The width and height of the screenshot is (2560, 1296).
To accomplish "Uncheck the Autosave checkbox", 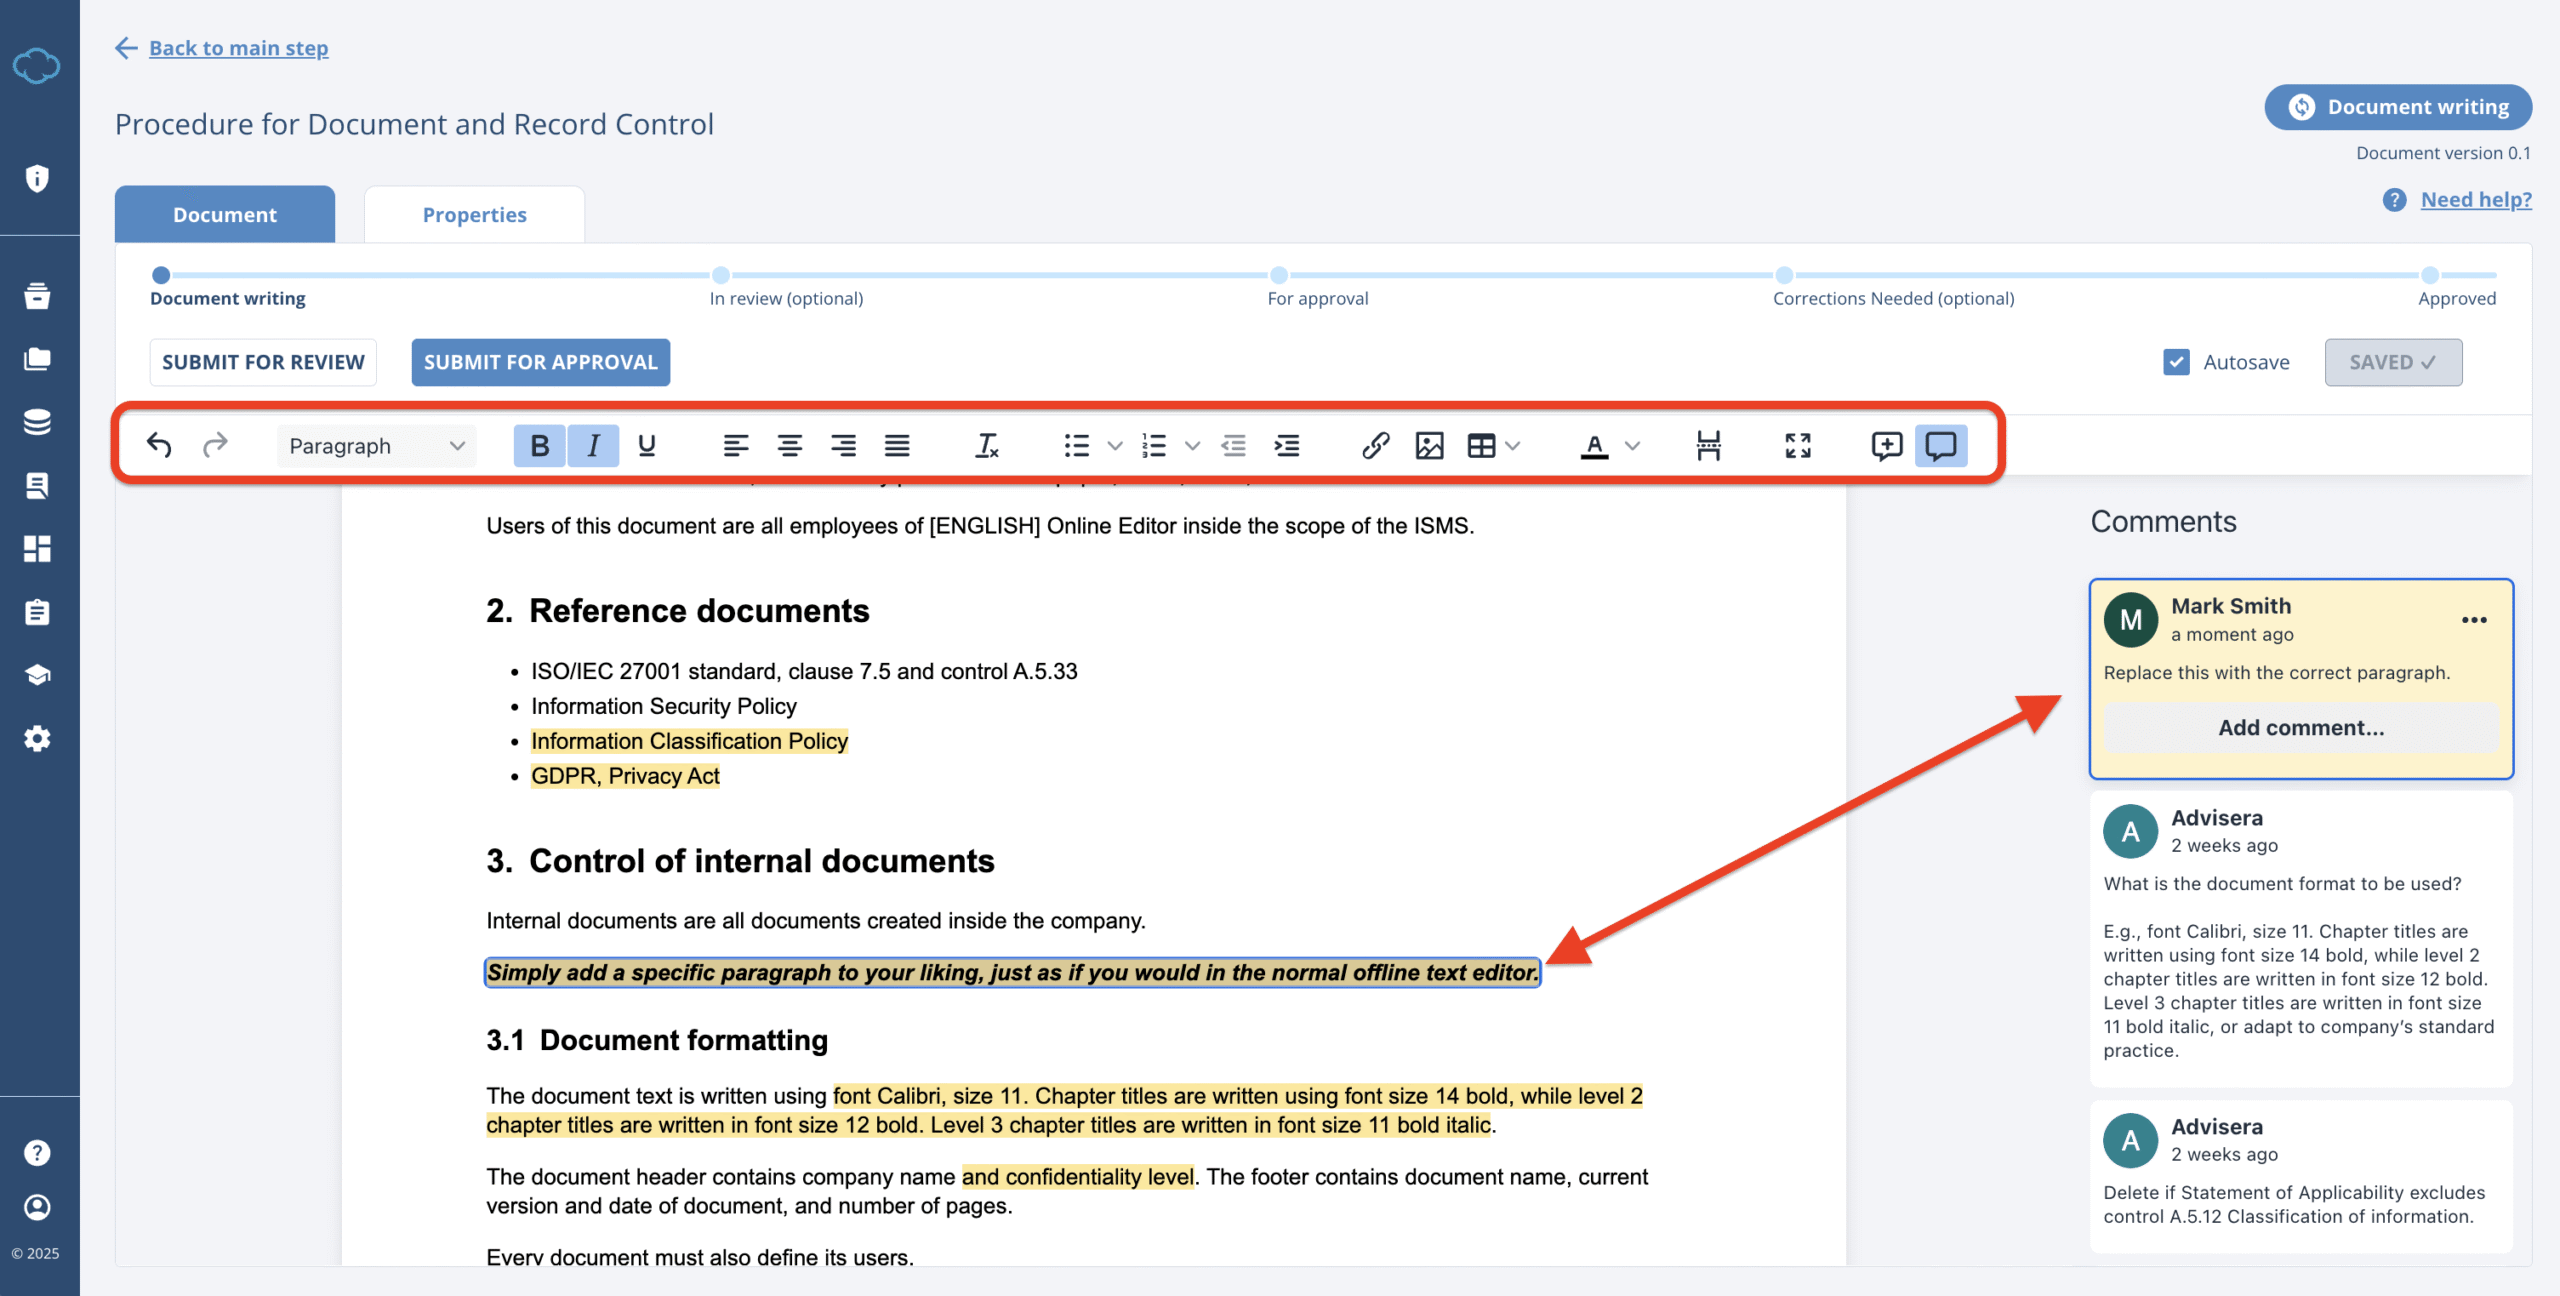I will (x=2176, y=362).
